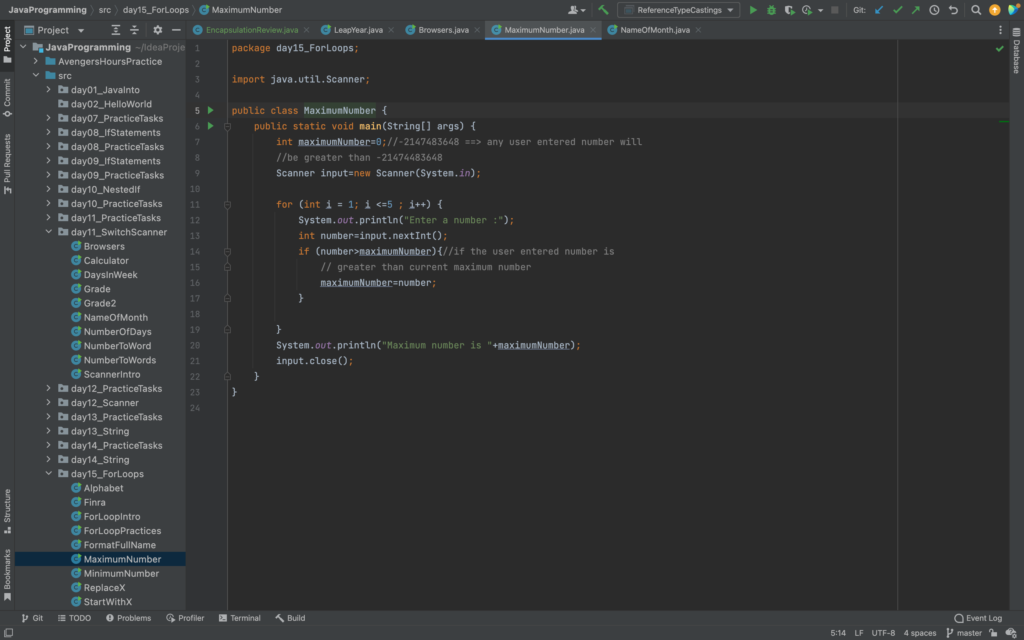Open Project panel settings gear

(x=157, y=30)
